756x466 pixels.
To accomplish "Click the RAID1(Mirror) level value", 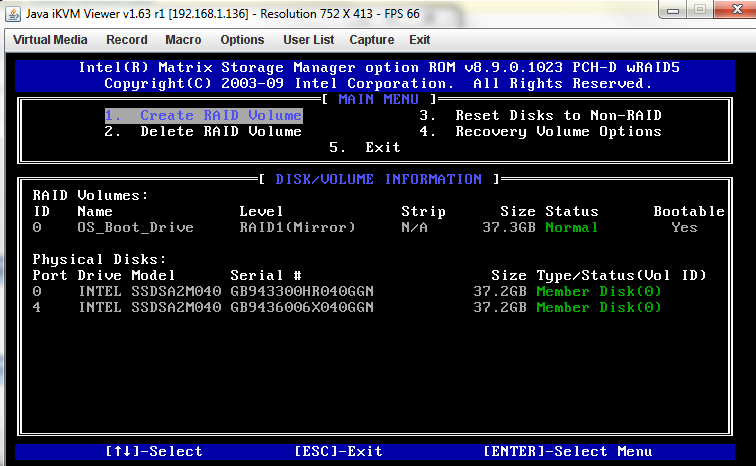I will [x=297, y=227].
